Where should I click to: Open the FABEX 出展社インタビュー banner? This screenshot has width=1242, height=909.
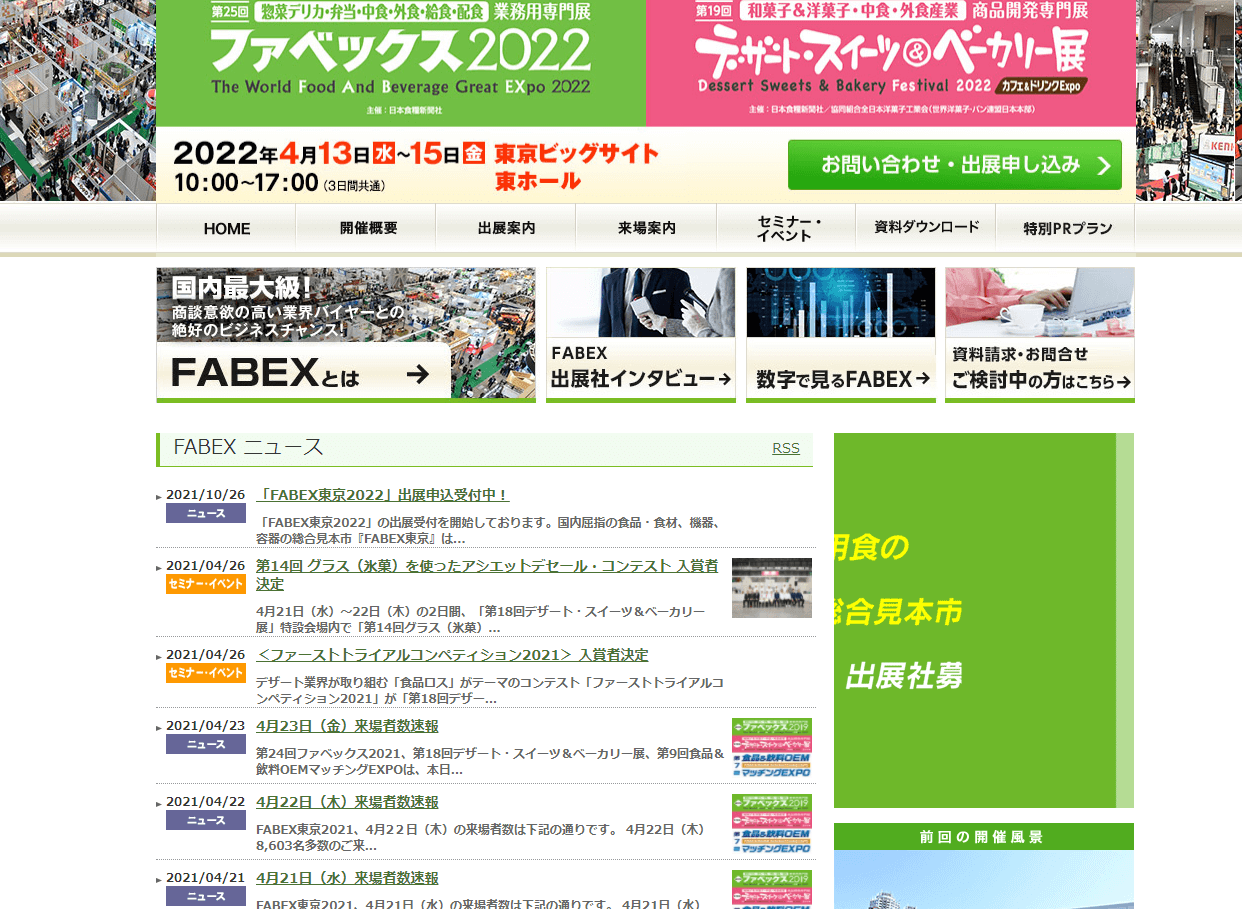click(641, 335)
